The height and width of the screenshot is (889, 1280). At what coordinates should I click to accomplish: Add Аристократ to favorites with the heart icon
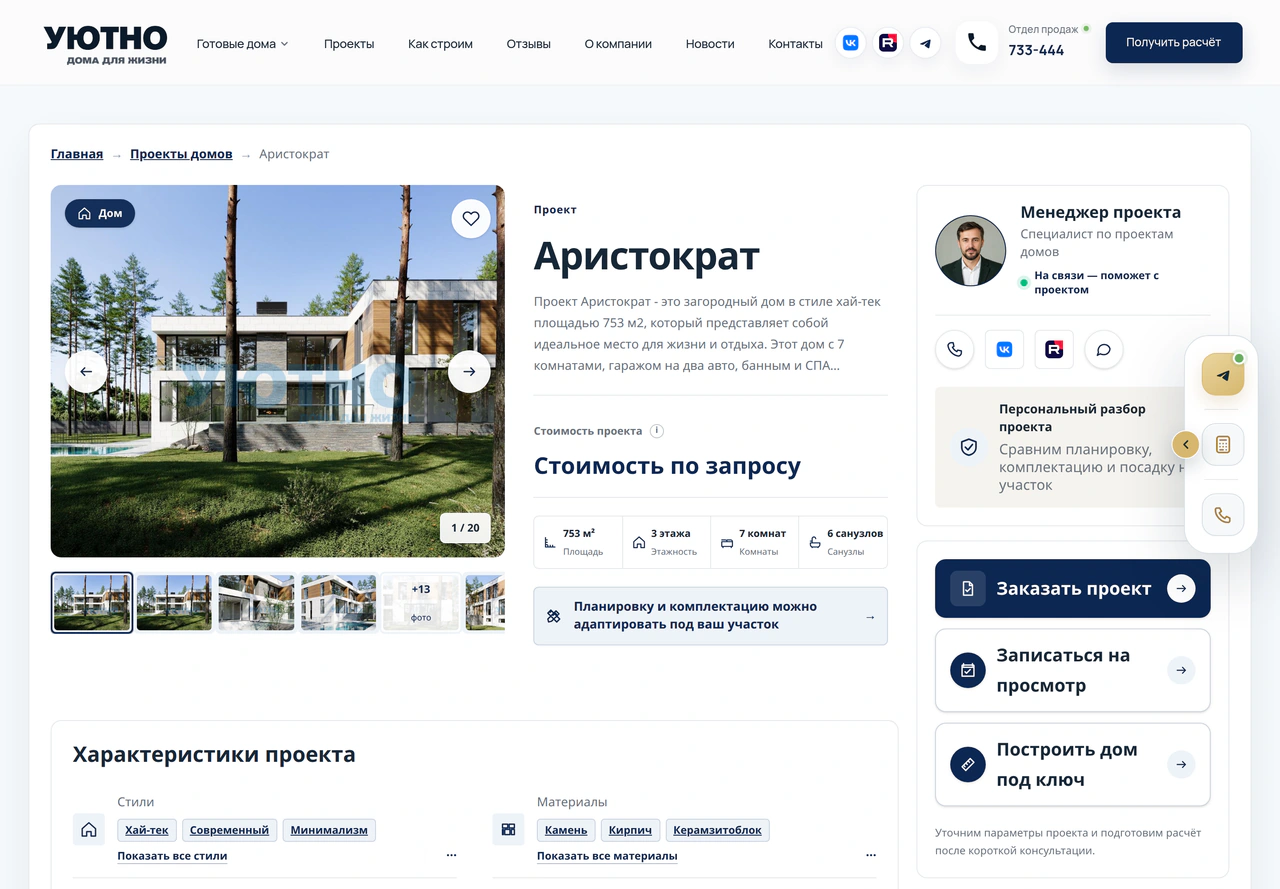click(x=471, y=219)
